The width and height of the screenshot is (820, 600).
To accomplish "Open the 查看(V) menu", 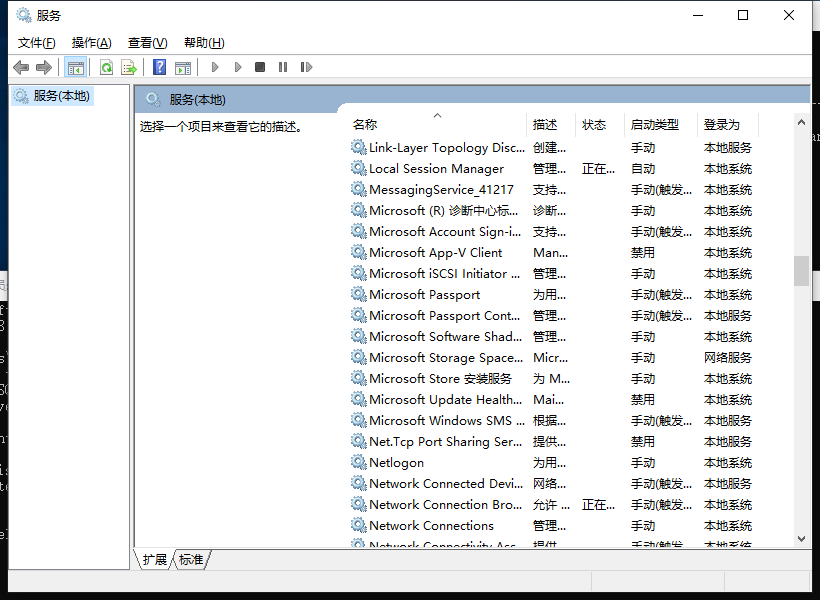I will click(x=147, y=43).
